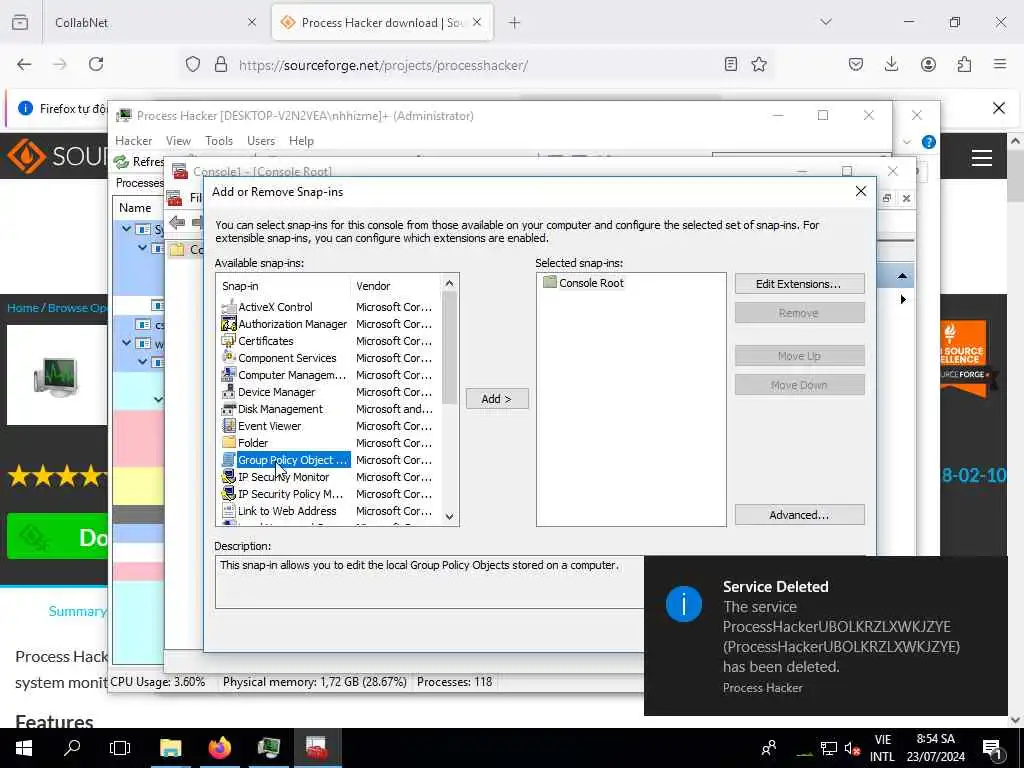List all tabs dropdown arrow

[x=826, y=22]
